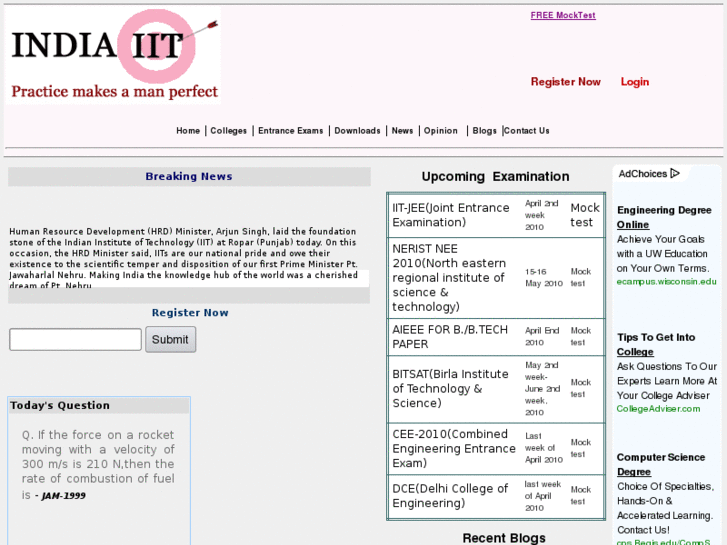The width and height of the screenshot is (727, 545).
Task: Click the 'April 2nd week 2010' date cell
Action: (x=542, y=215)
